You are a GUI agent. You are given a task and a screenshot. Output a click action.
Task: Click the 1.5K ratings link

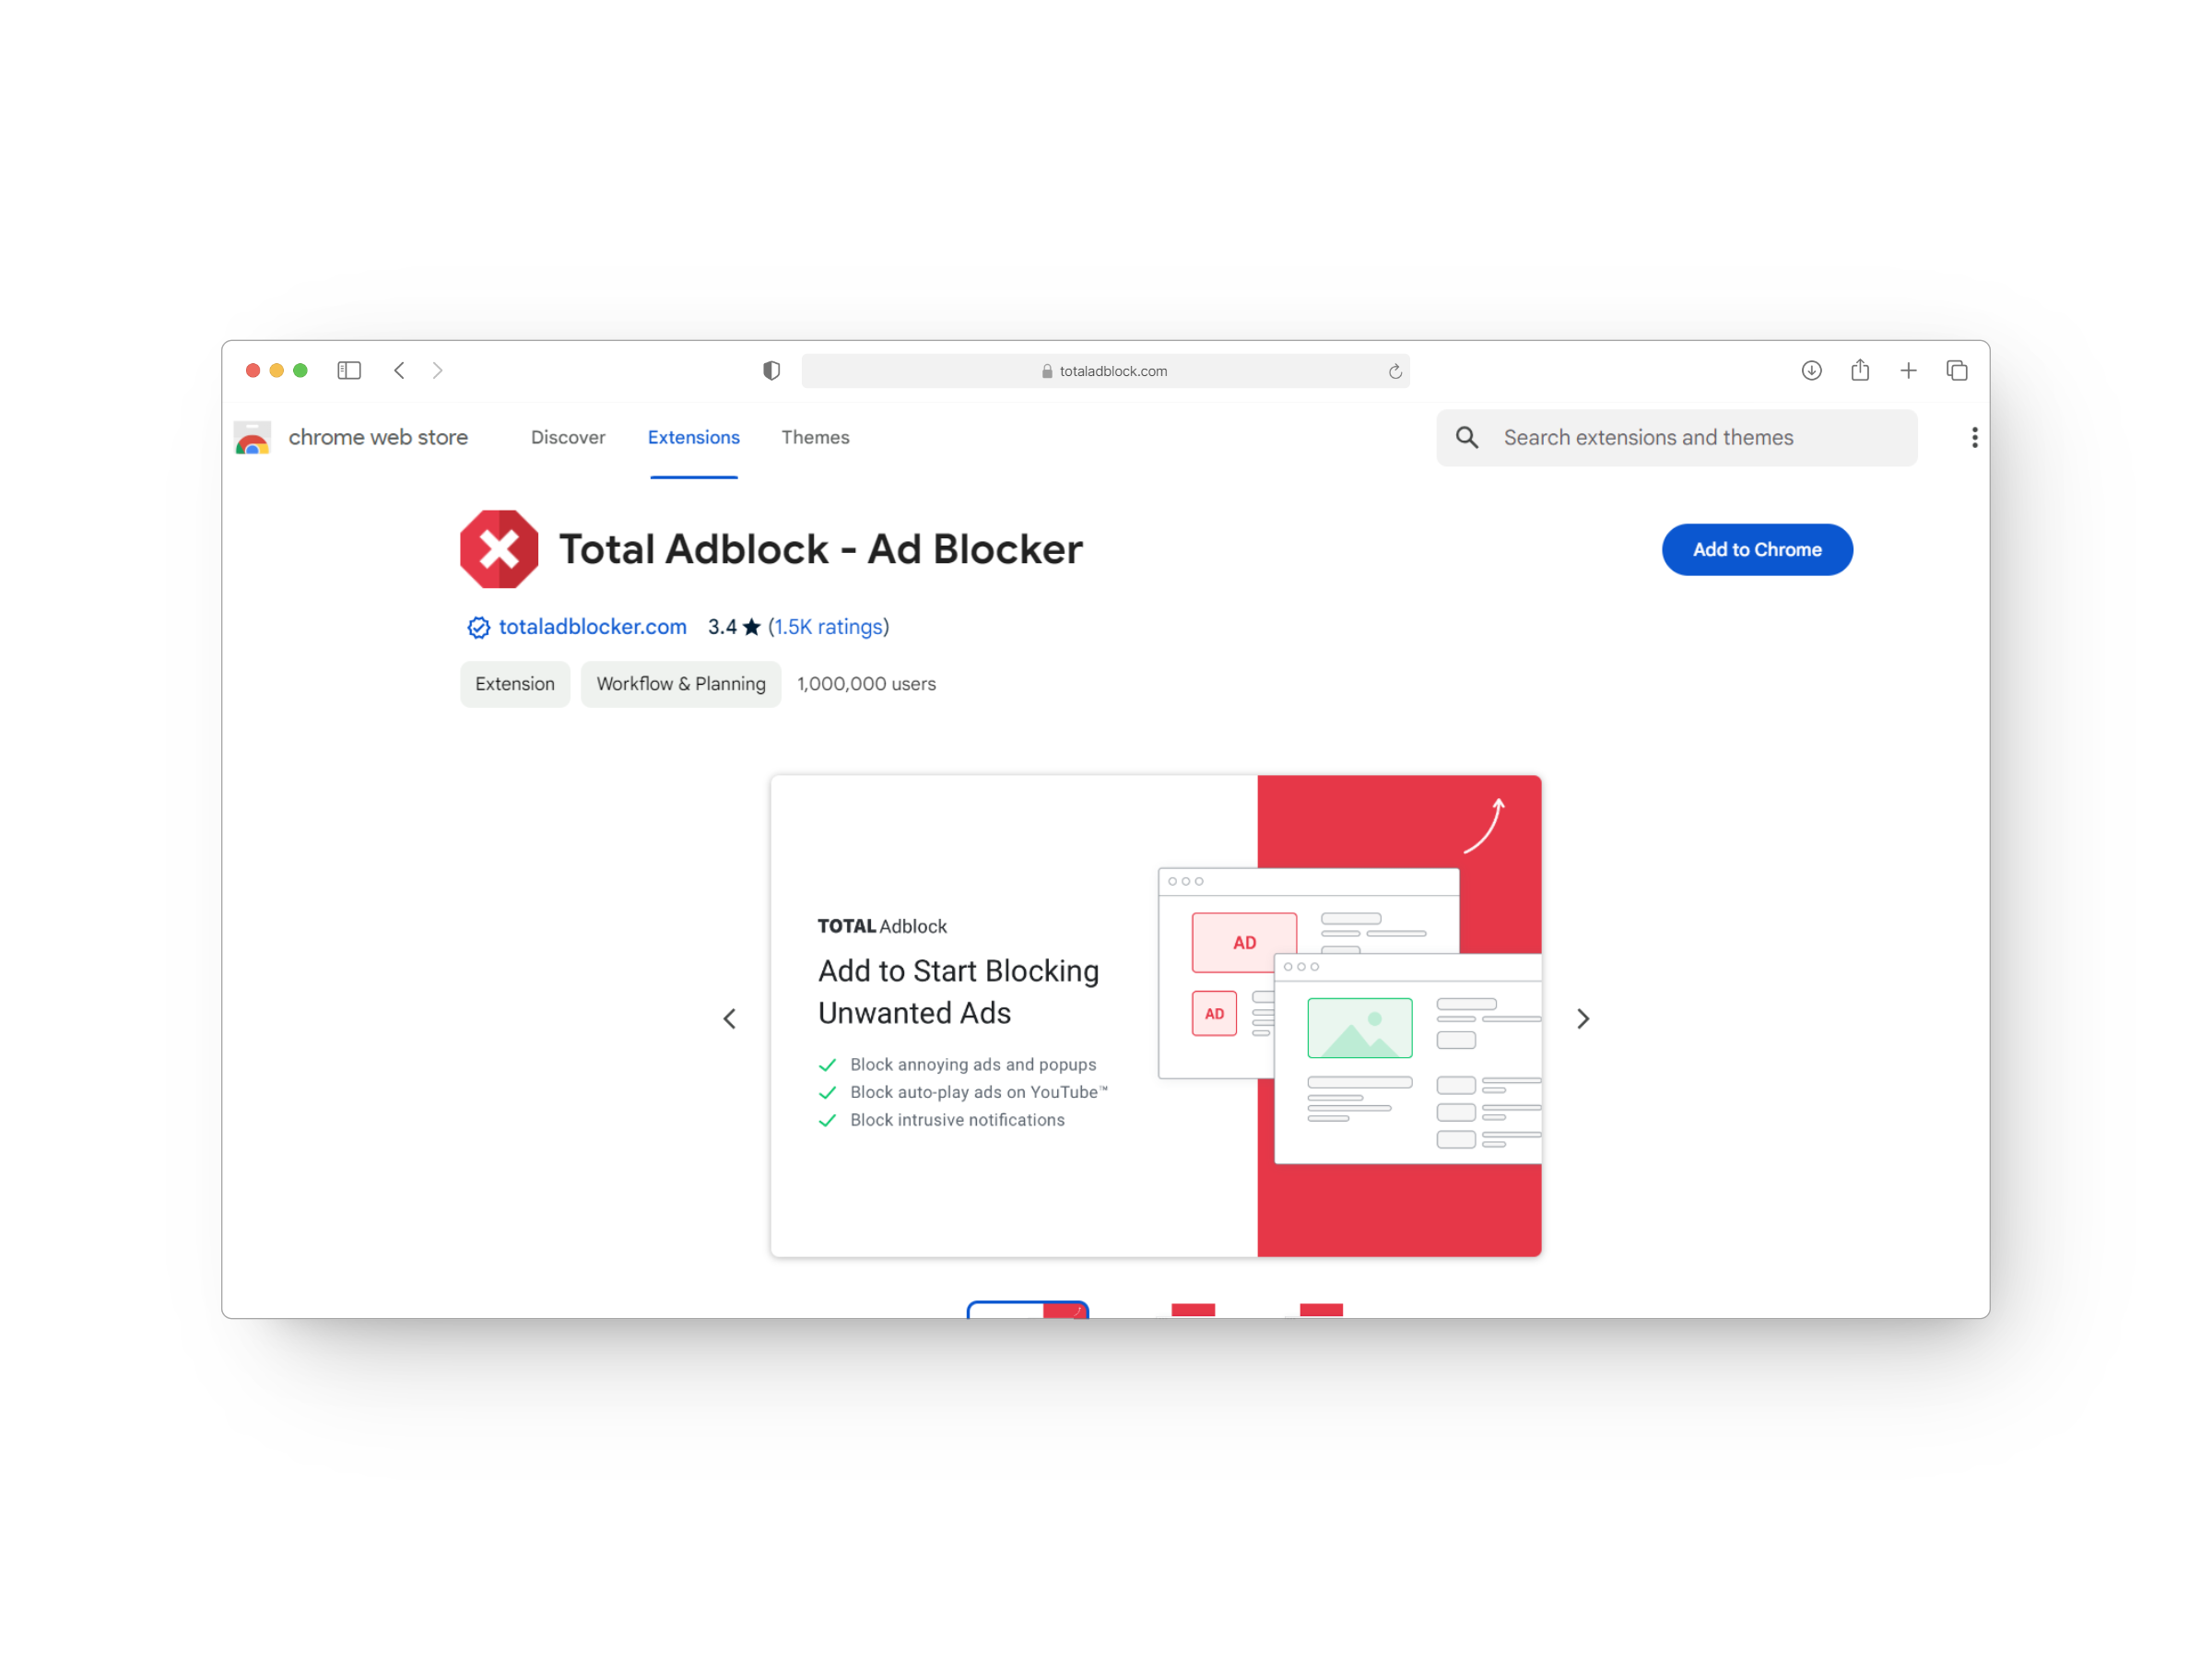tap(828, 628)
